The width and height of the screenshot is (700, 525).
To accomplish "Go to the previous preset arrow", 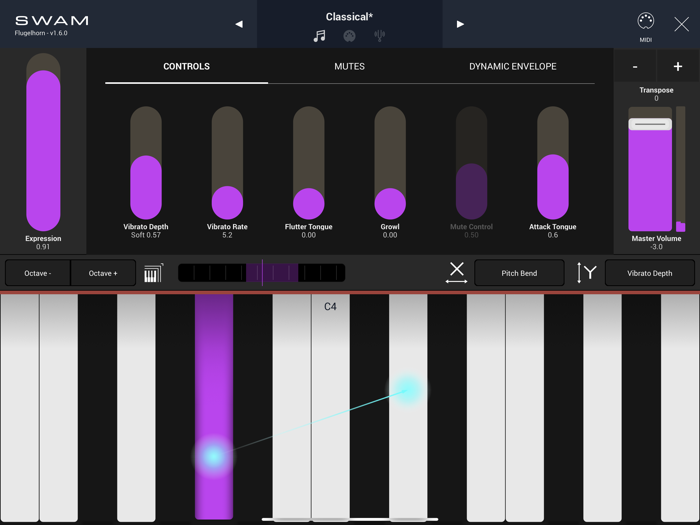I will [239, 24].
